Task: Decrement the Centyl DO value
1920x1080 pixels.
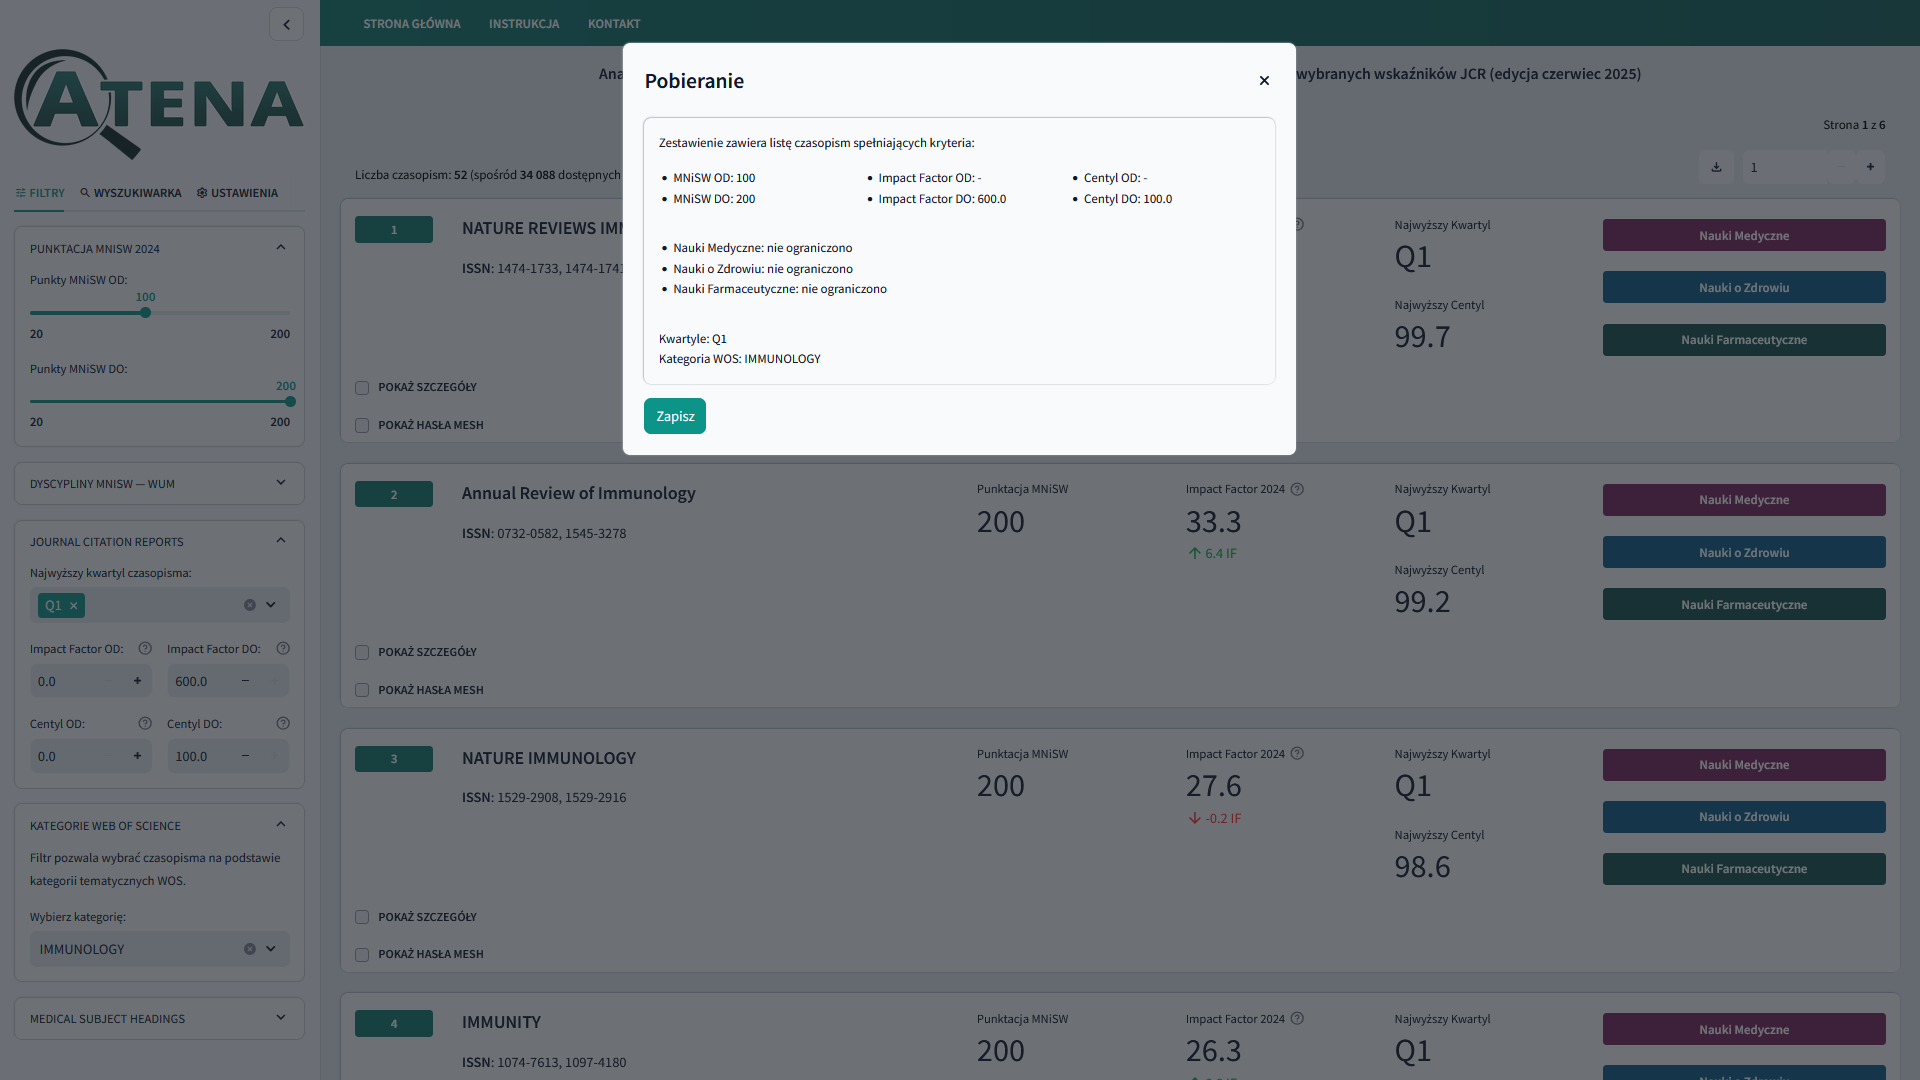Action: (245, 756)
